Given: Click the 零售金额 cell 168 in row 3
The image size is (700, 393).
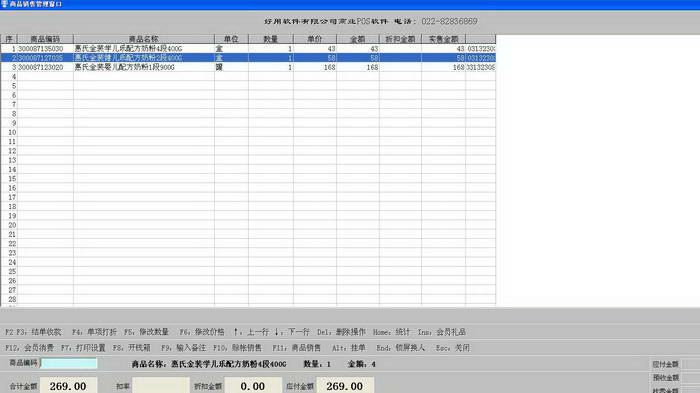Looking at the screenshot, I should point(443,67).
